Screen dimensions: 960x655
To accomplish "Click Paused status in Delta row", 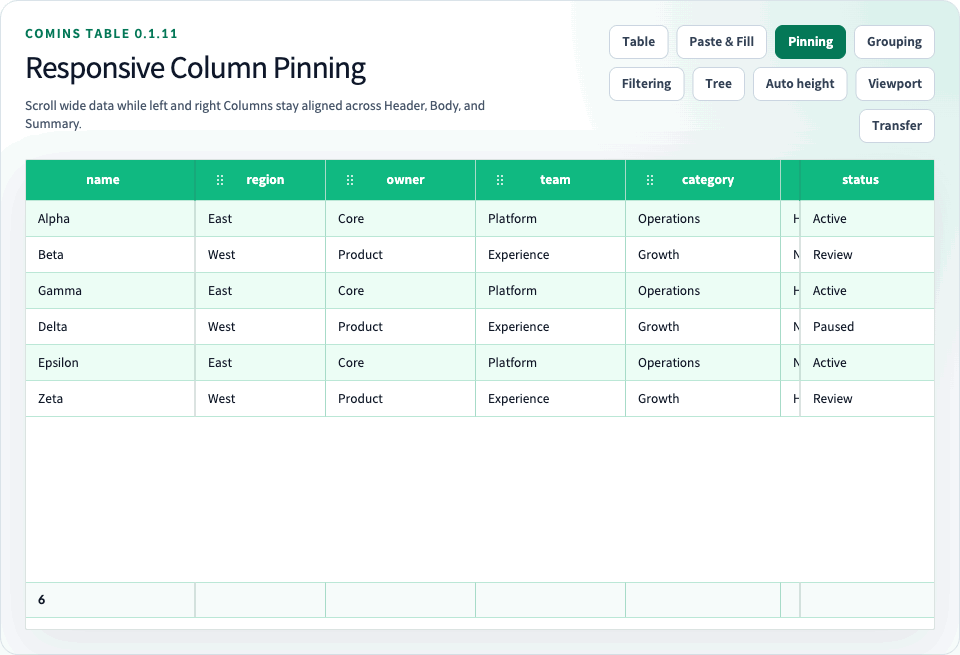I will click(867, 327).
